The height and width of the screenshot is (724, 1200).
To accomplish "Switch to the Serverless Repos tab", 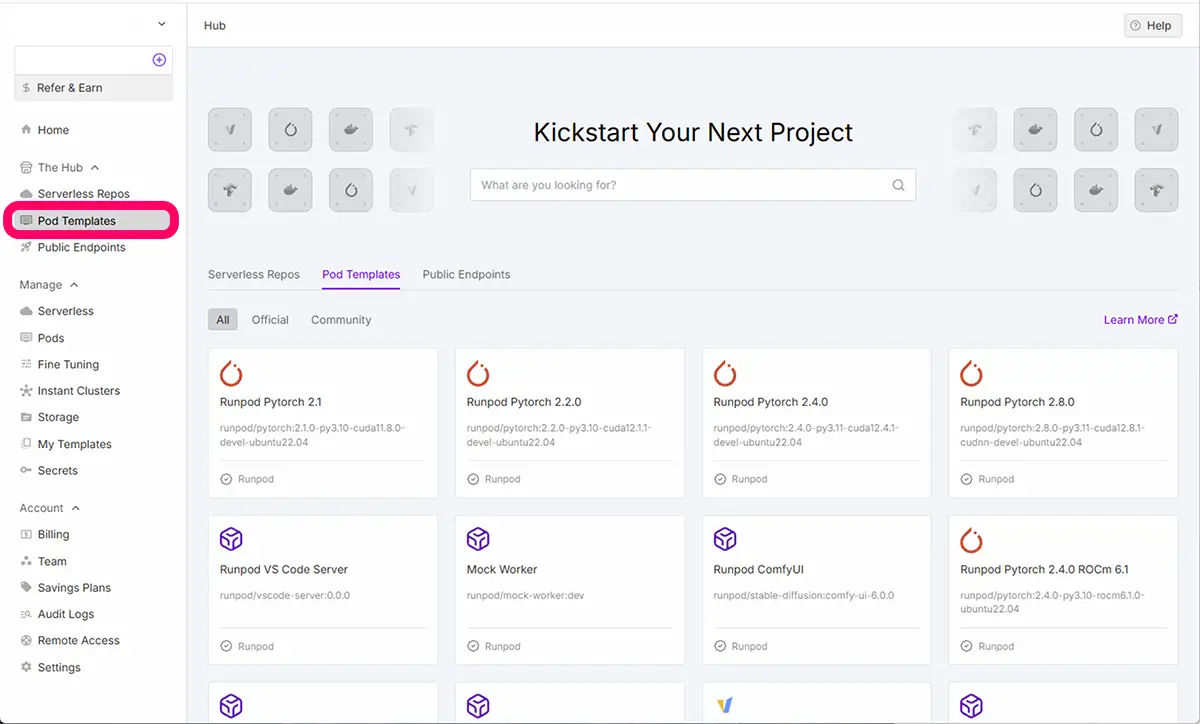I will pyautogui.click(x=253, y=274).
